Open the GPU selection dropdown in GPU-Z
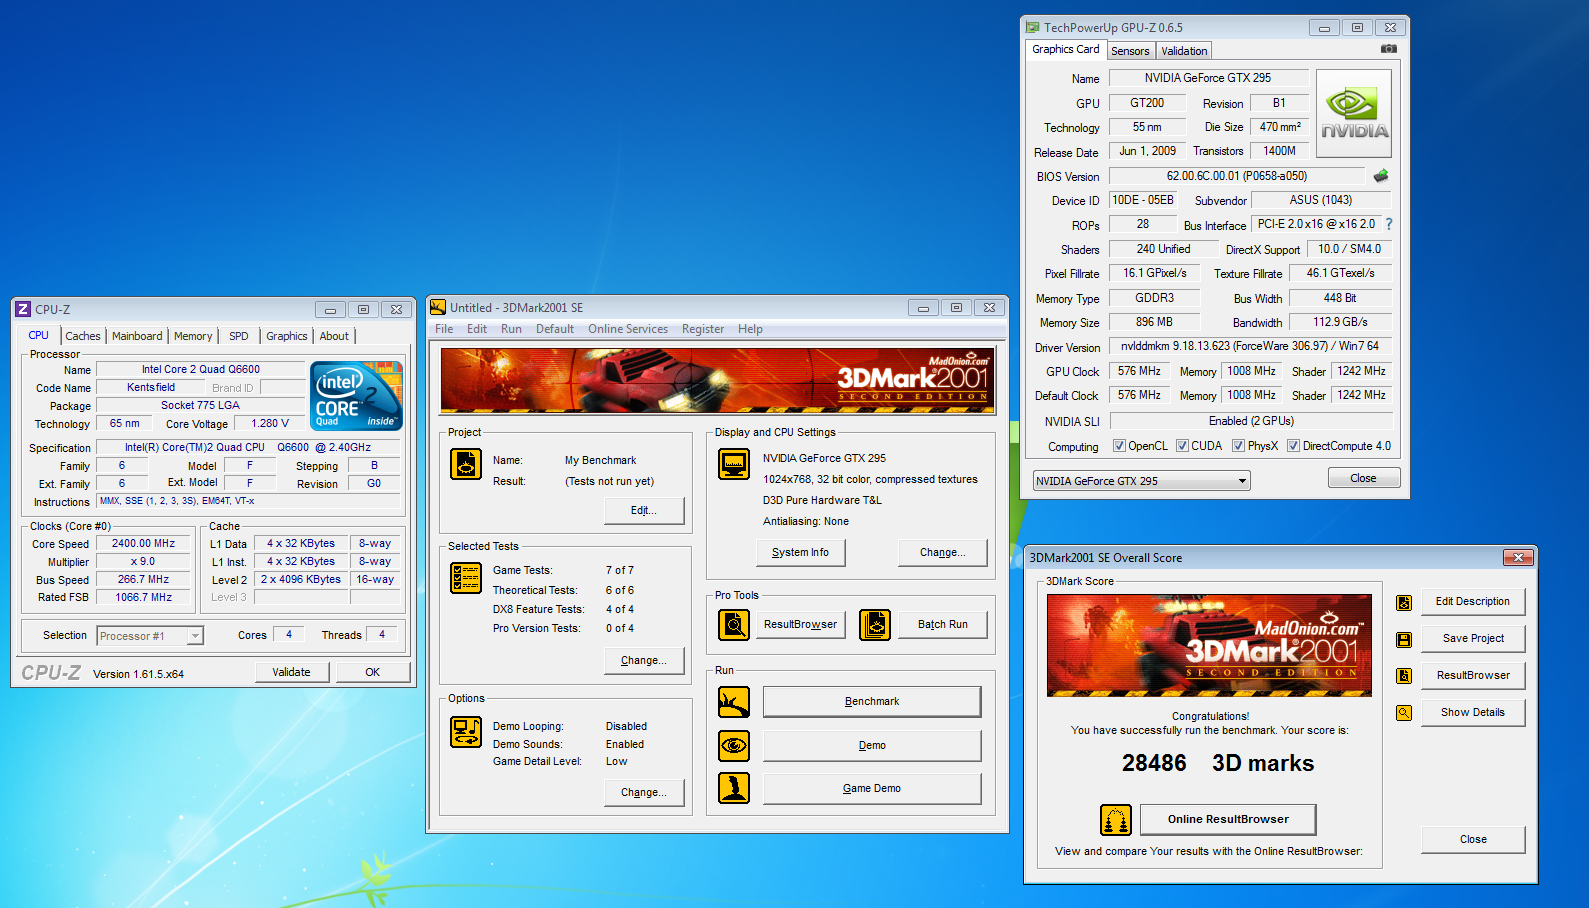The width and height of the screenshot is (1589, 908). click(1141, 481)
